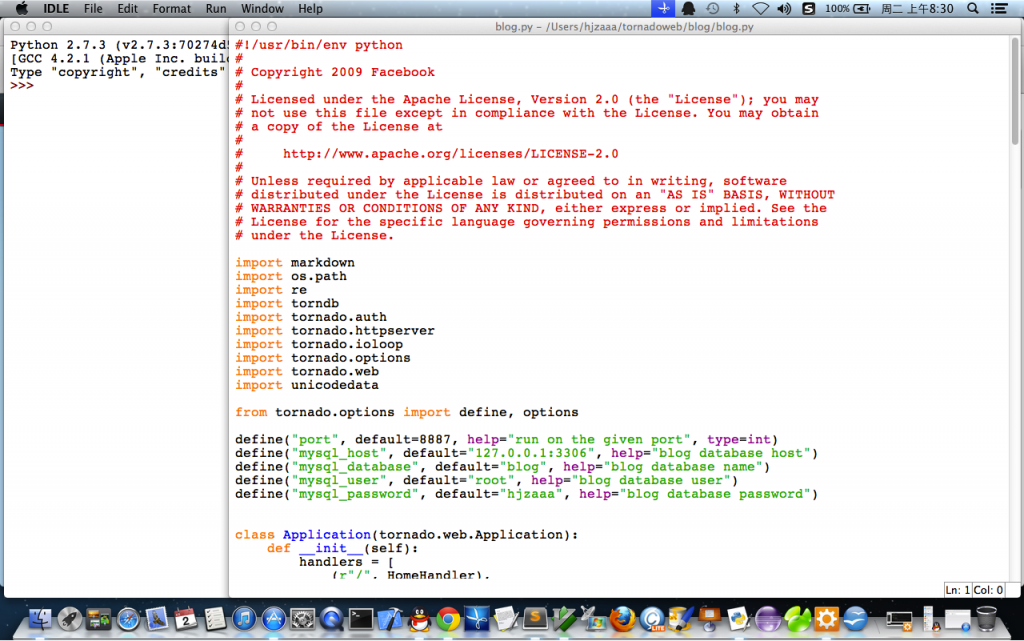Open orange gear app in Dock
Image resolution: width=1024 pixels, height=641 pixels.
pyautogui.click(x=826, y=619)
